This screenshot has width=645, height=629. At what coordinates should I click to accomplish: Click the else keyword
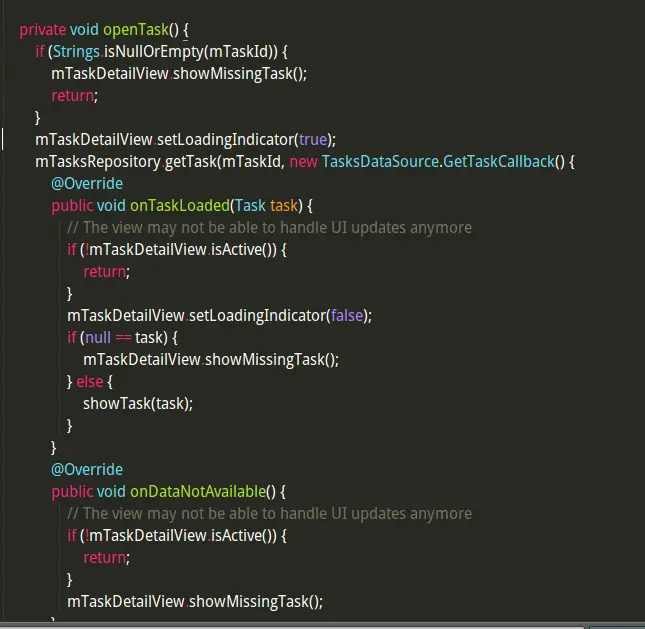pyautogui.click(x=90, y=382)
